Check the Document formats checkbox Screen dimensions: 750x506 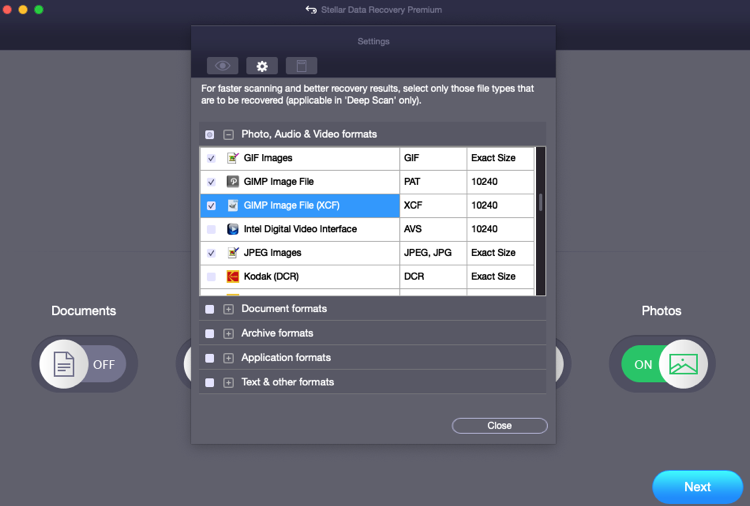click(x=210, y=309)
